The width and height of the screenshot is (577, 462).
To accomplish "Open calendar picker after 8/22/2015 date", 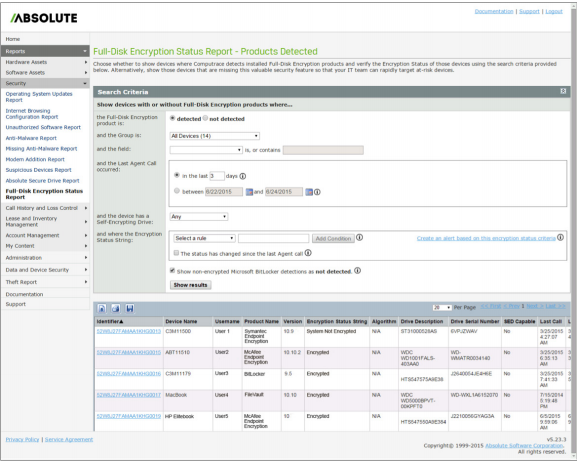I will pyautogui.click(x=249, y=192).
